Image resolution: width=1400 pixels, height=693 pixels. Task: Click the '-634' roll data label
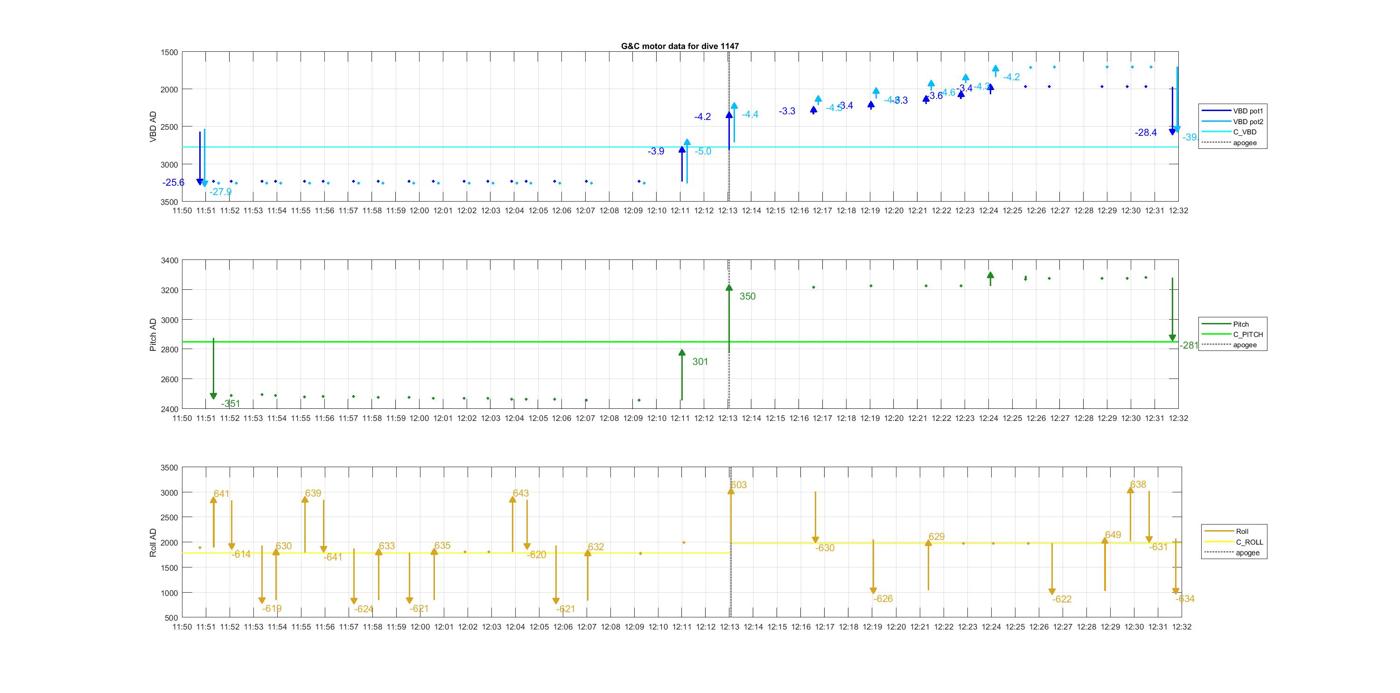(1186, 599)
